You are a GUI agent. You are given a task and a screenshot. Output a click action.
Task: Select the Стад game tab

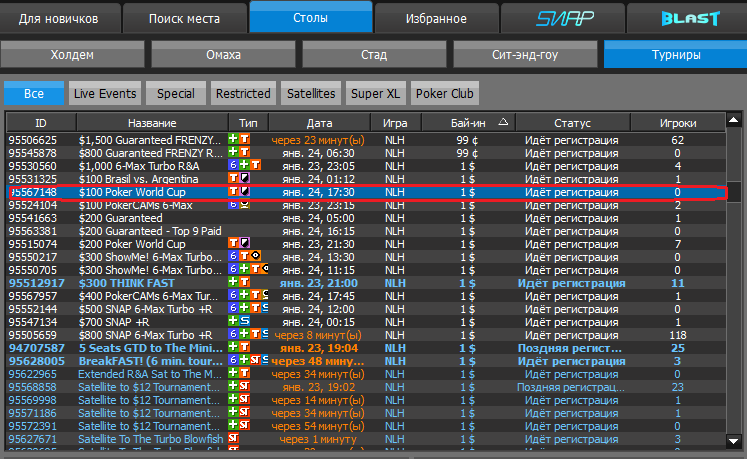374,55
